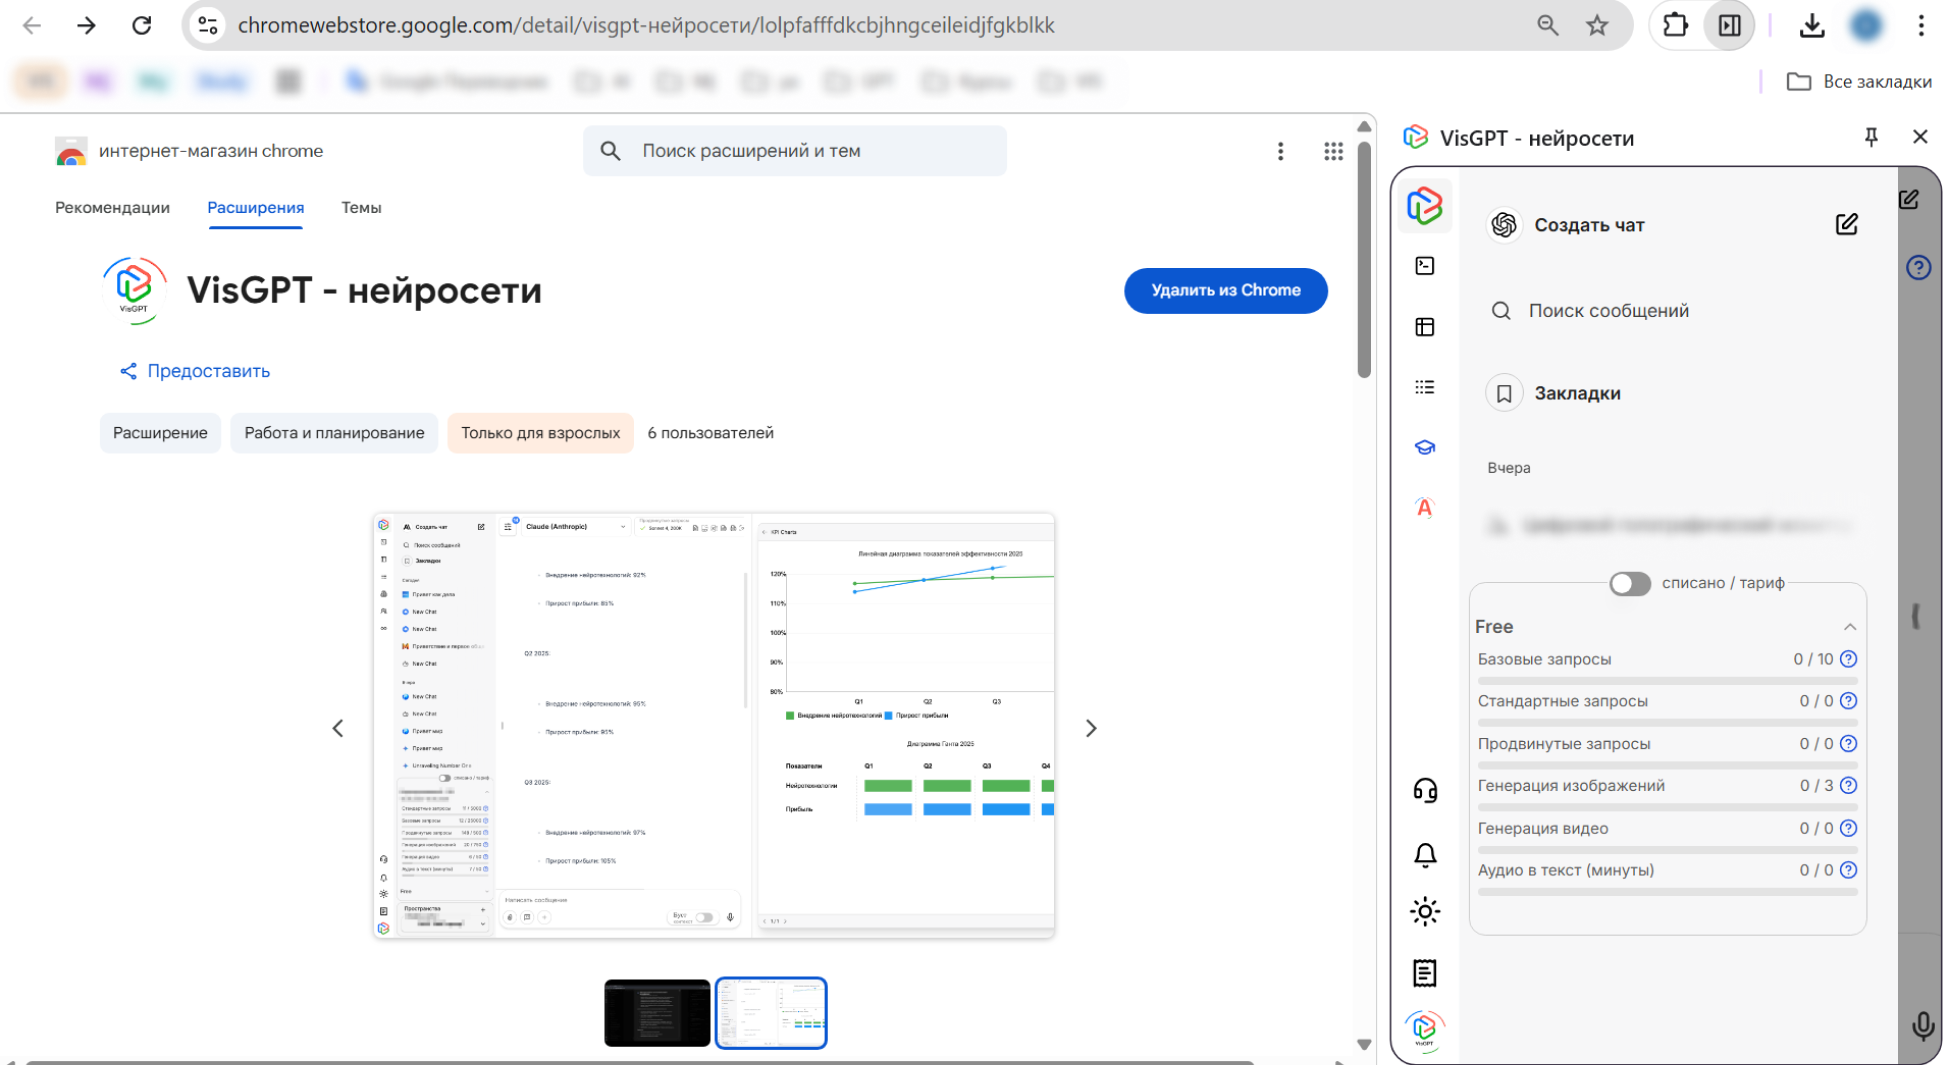The height and width of the screenshot is (1065, 1950).
Task: Open terminal-style prompt icon in sidebar
Action: (x=1425, y=266)
